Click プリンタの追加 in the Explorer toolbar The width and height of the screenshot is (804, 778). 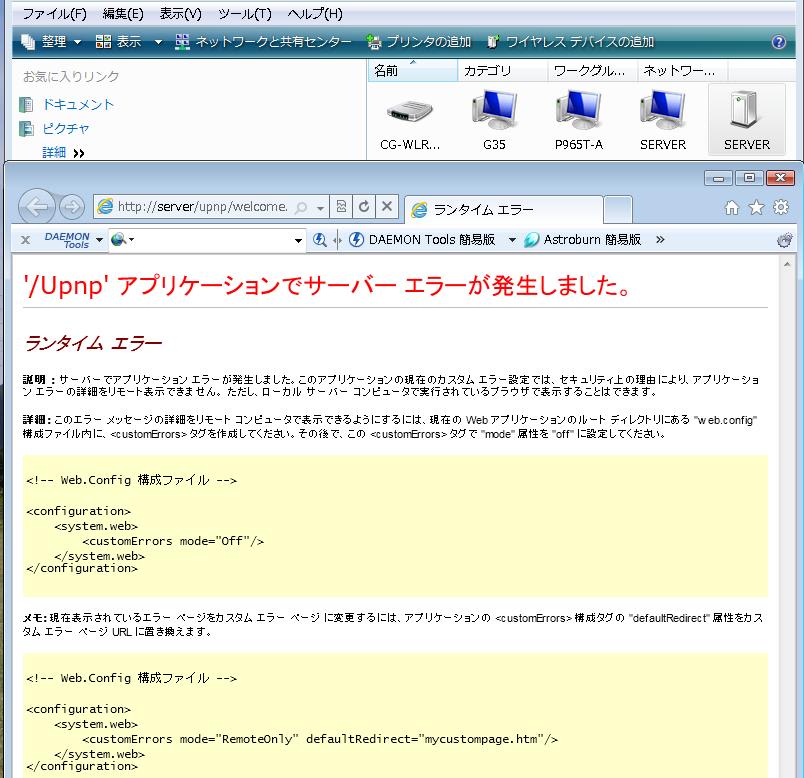(x=419, y=42)
